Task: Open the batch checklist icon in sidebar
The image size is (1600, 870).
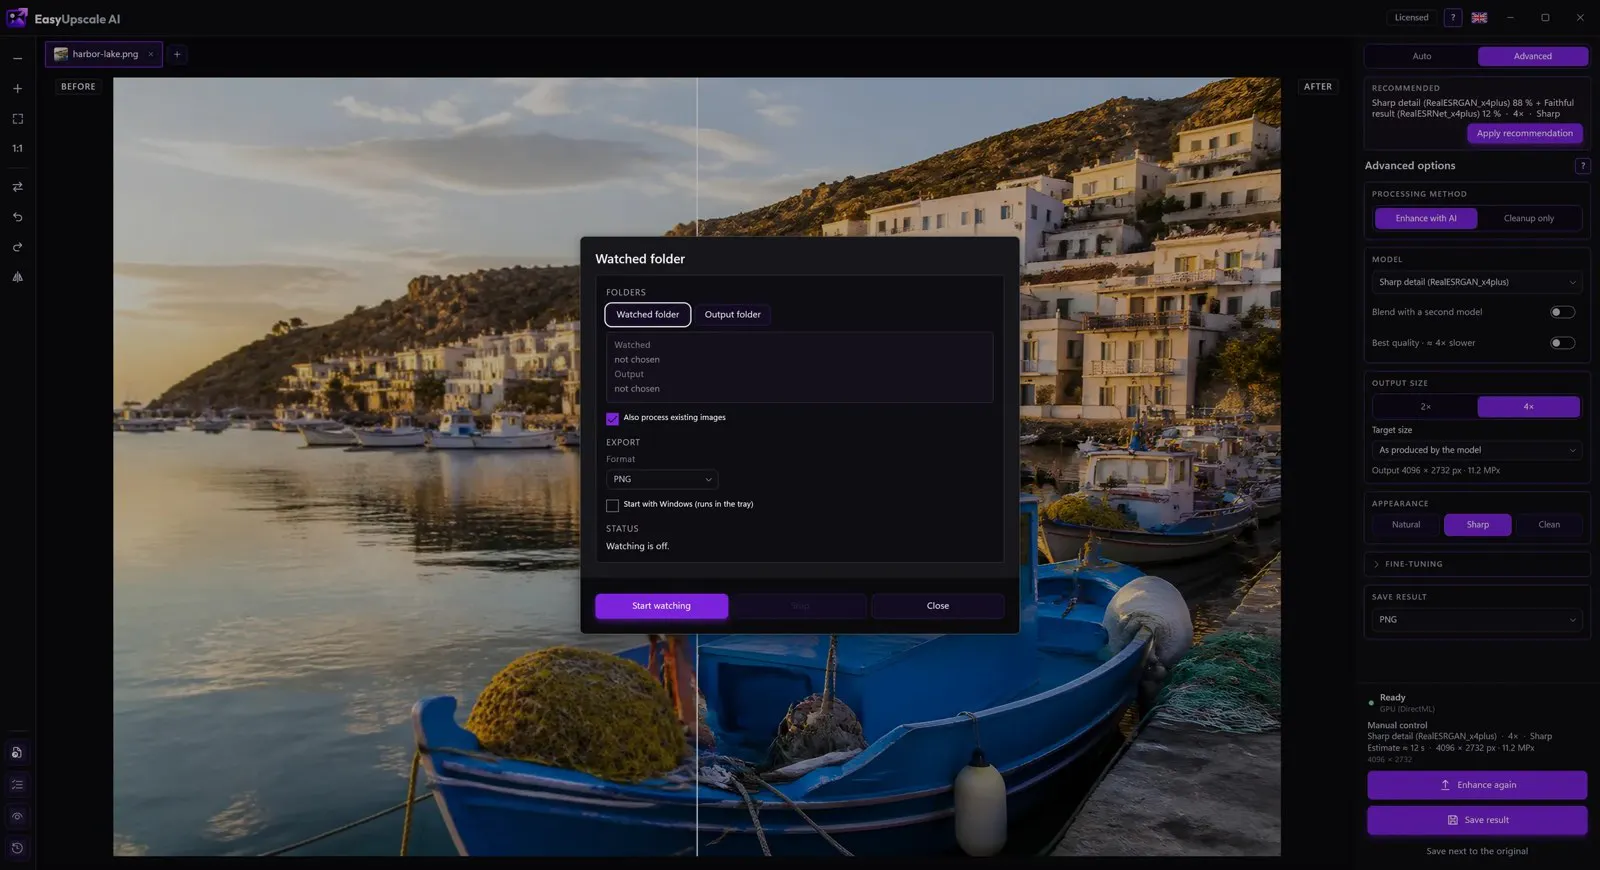Action: [x=17, y=785]
